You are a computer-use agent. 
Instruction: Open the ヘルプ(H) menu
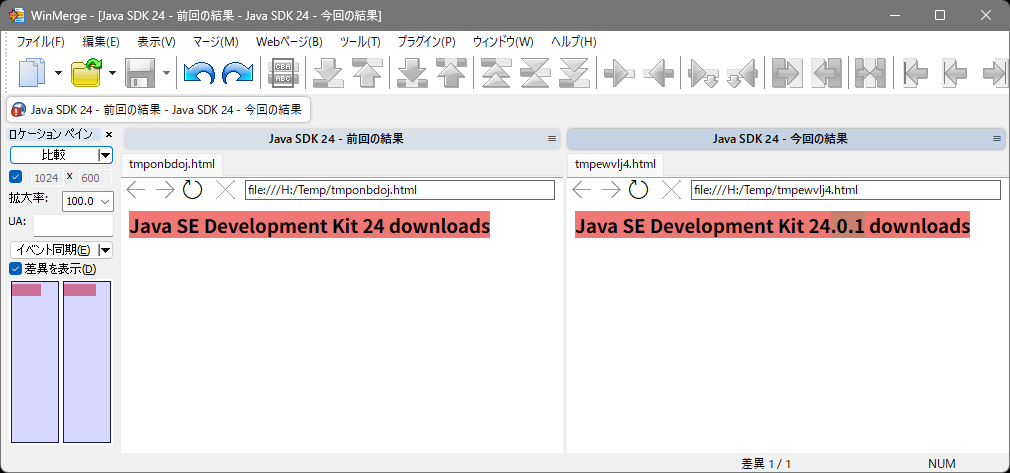tap(574, 42)
